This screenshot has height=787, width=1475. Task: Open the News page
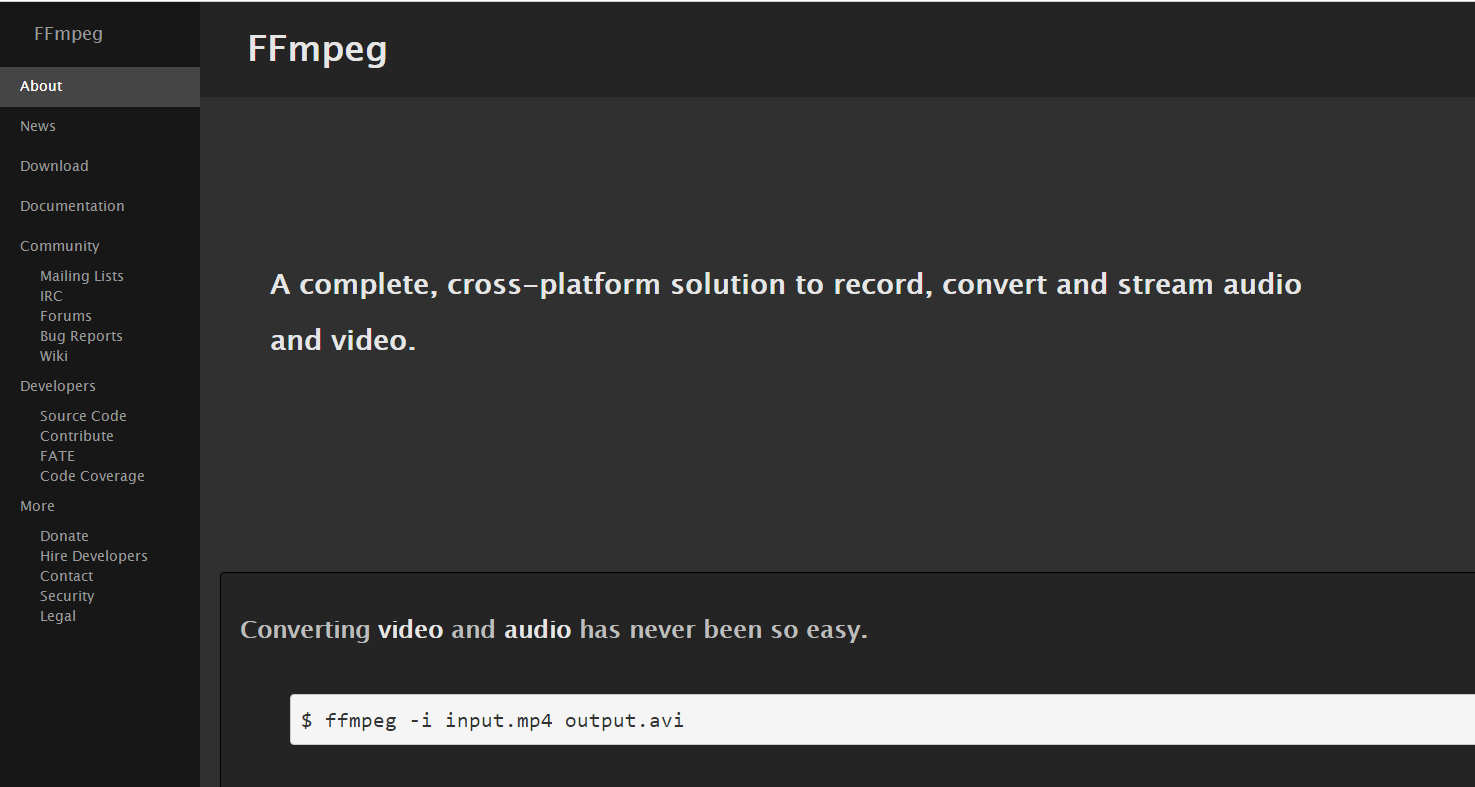coord(38,126)
